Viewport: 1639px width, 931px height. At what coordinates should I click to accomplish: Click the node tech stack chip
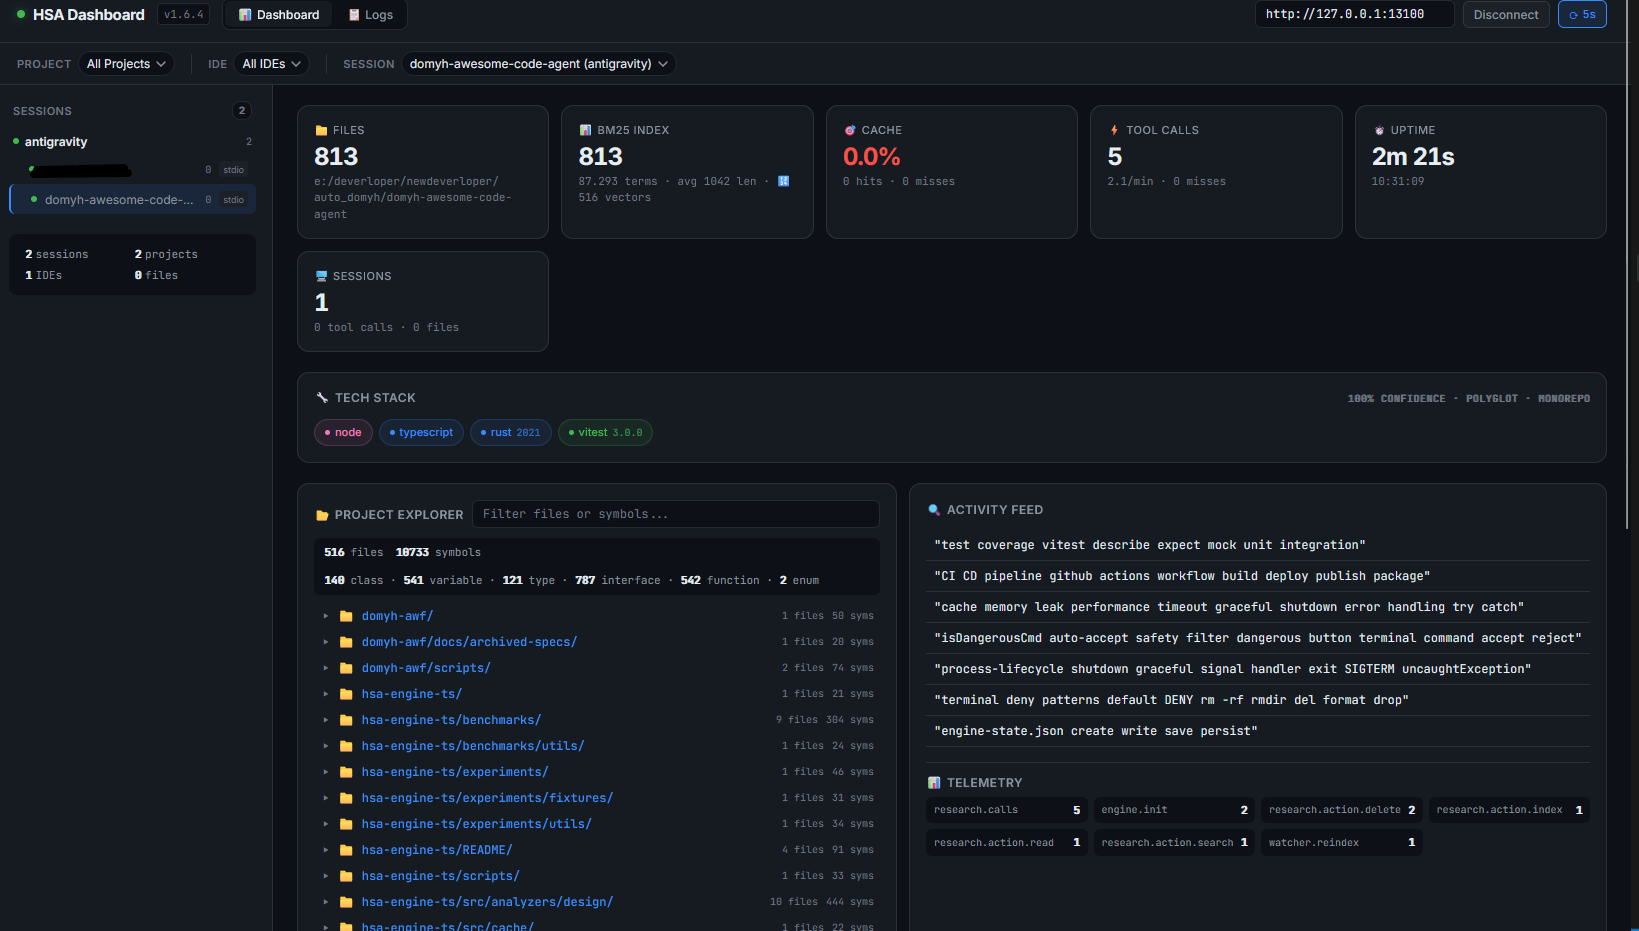pos(343,433)
